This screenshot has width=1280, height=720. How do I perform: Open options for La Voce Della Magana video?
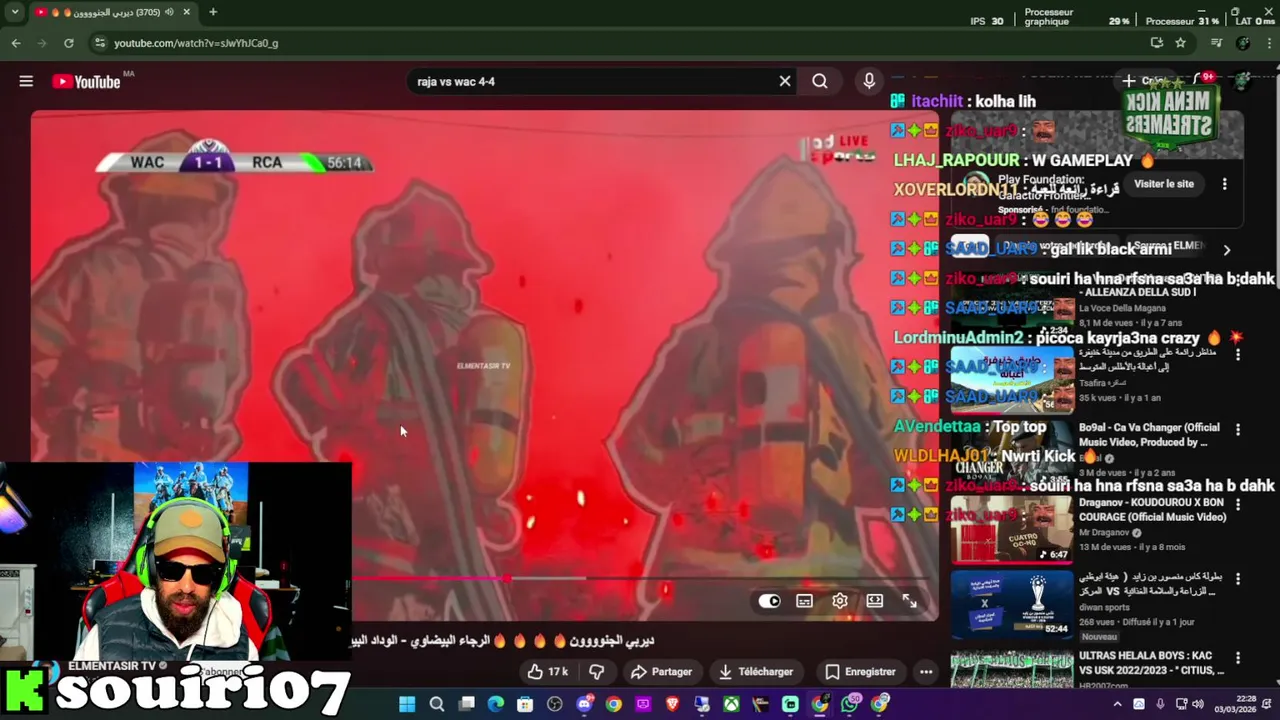click(x=1238, y=281)
